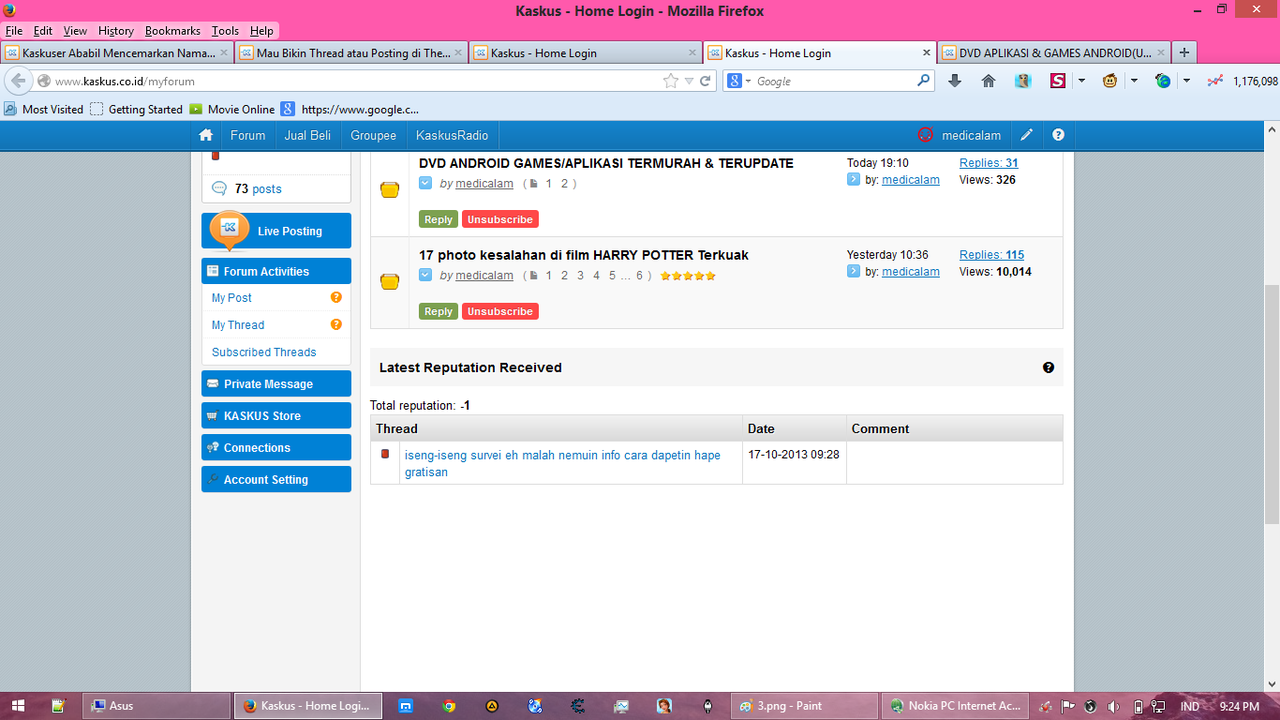This screenshot has width=1280, height=720.
Task: Open Connections sidebar button
Action: point(276,448)
